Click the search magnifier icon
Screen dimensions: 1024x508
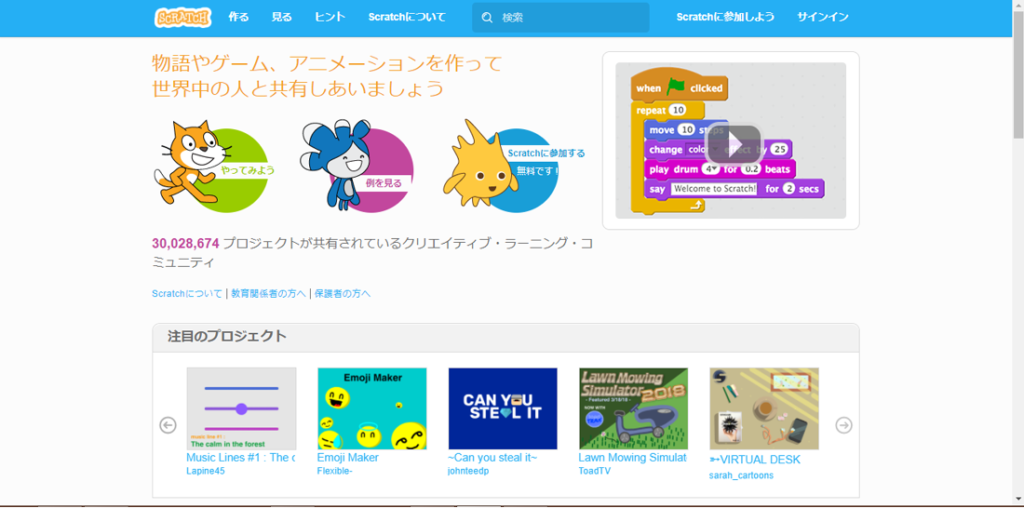click(x=487, y=17)
